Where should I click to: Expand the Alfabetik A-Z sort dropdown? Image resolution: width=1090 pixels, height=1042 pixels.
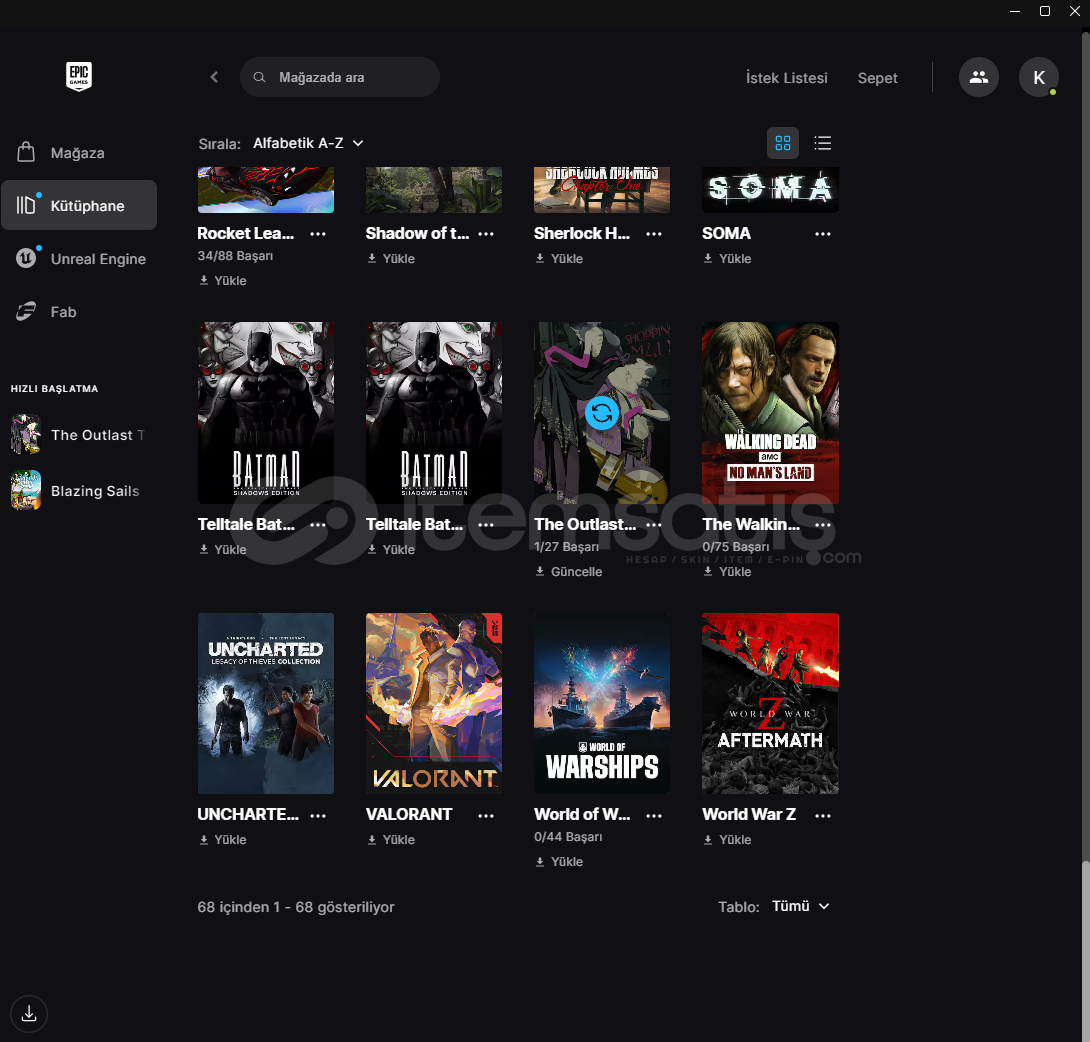point(308,143)
